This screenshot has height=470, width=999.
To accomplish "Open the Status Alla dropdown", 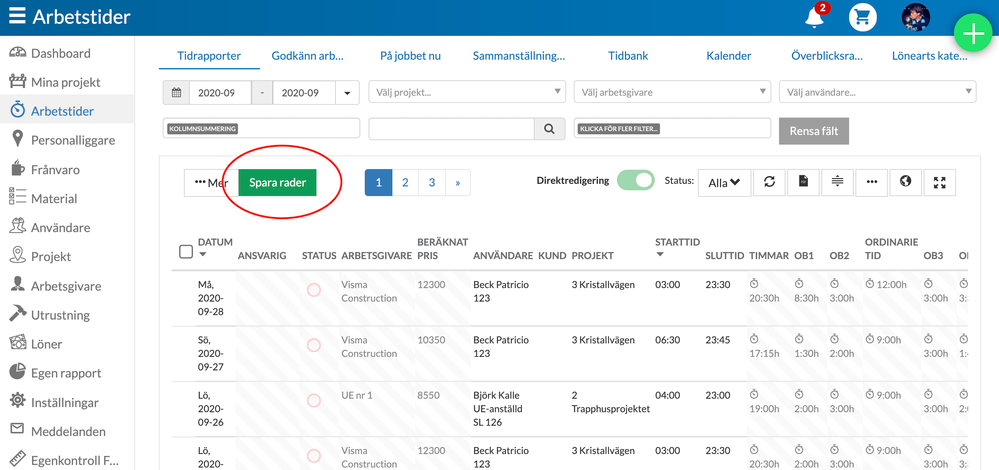I will (x=724, y=182).
